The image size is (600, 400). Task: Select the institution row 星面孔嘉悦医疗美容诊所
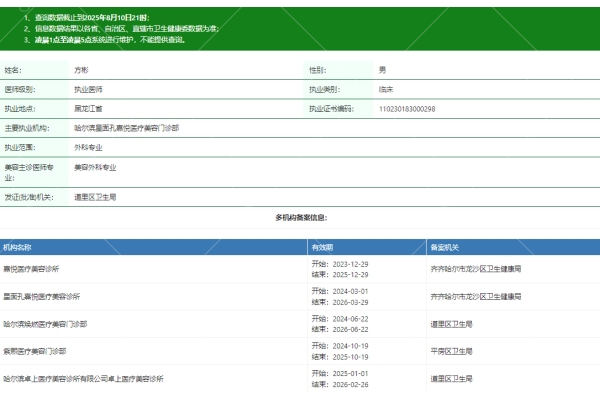41,296
